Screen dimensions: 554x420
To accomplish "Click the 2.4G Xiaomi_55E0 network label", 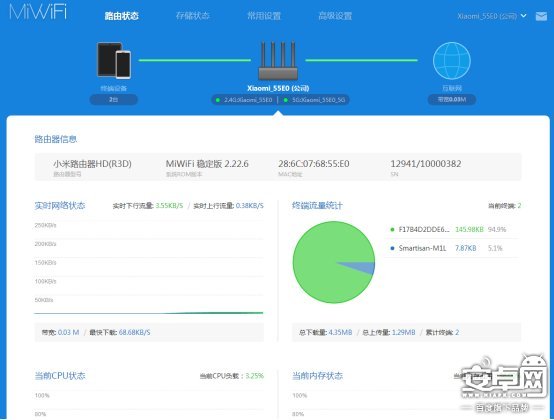I will (248, 100).
